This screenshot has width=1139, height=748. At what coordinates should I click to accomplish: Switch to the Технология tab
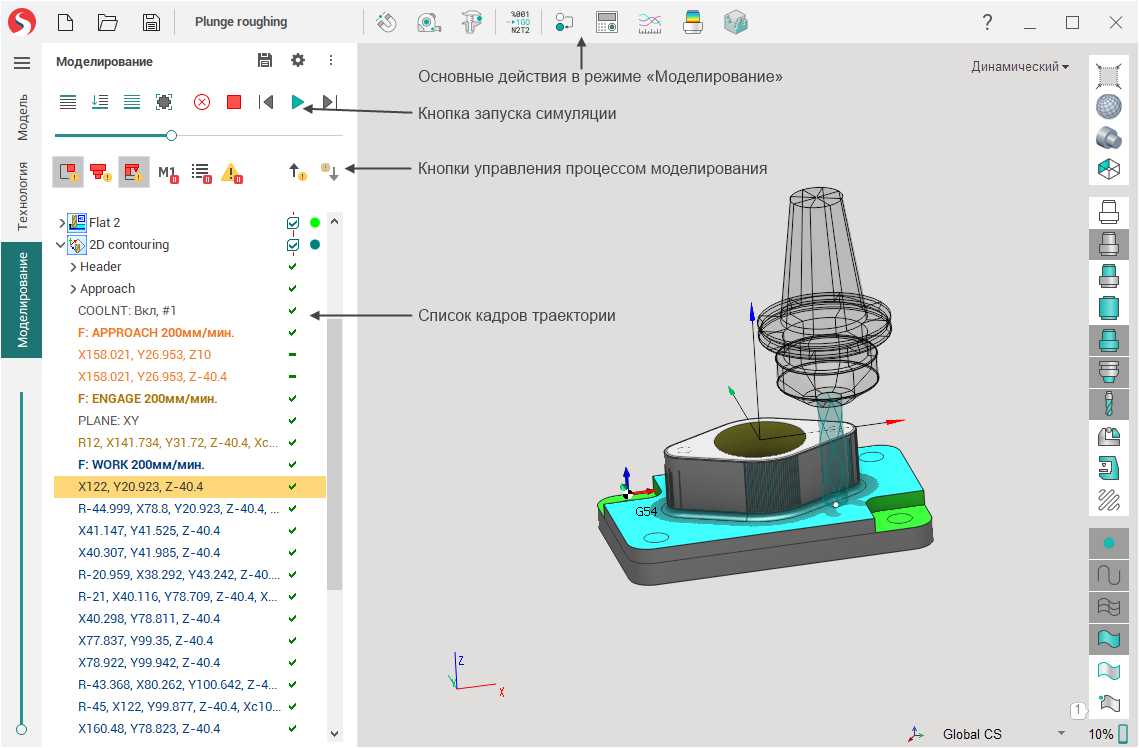[x=22, y=195]
